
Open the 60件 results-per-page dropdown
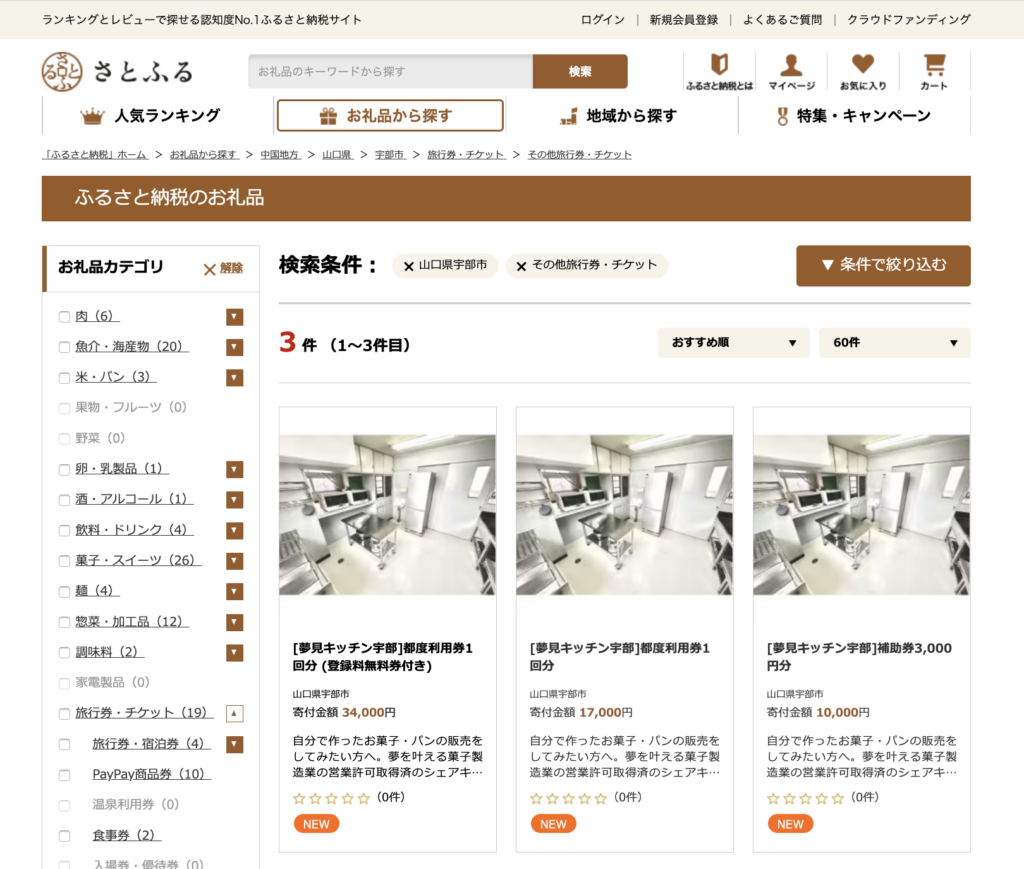coord(893,342)
